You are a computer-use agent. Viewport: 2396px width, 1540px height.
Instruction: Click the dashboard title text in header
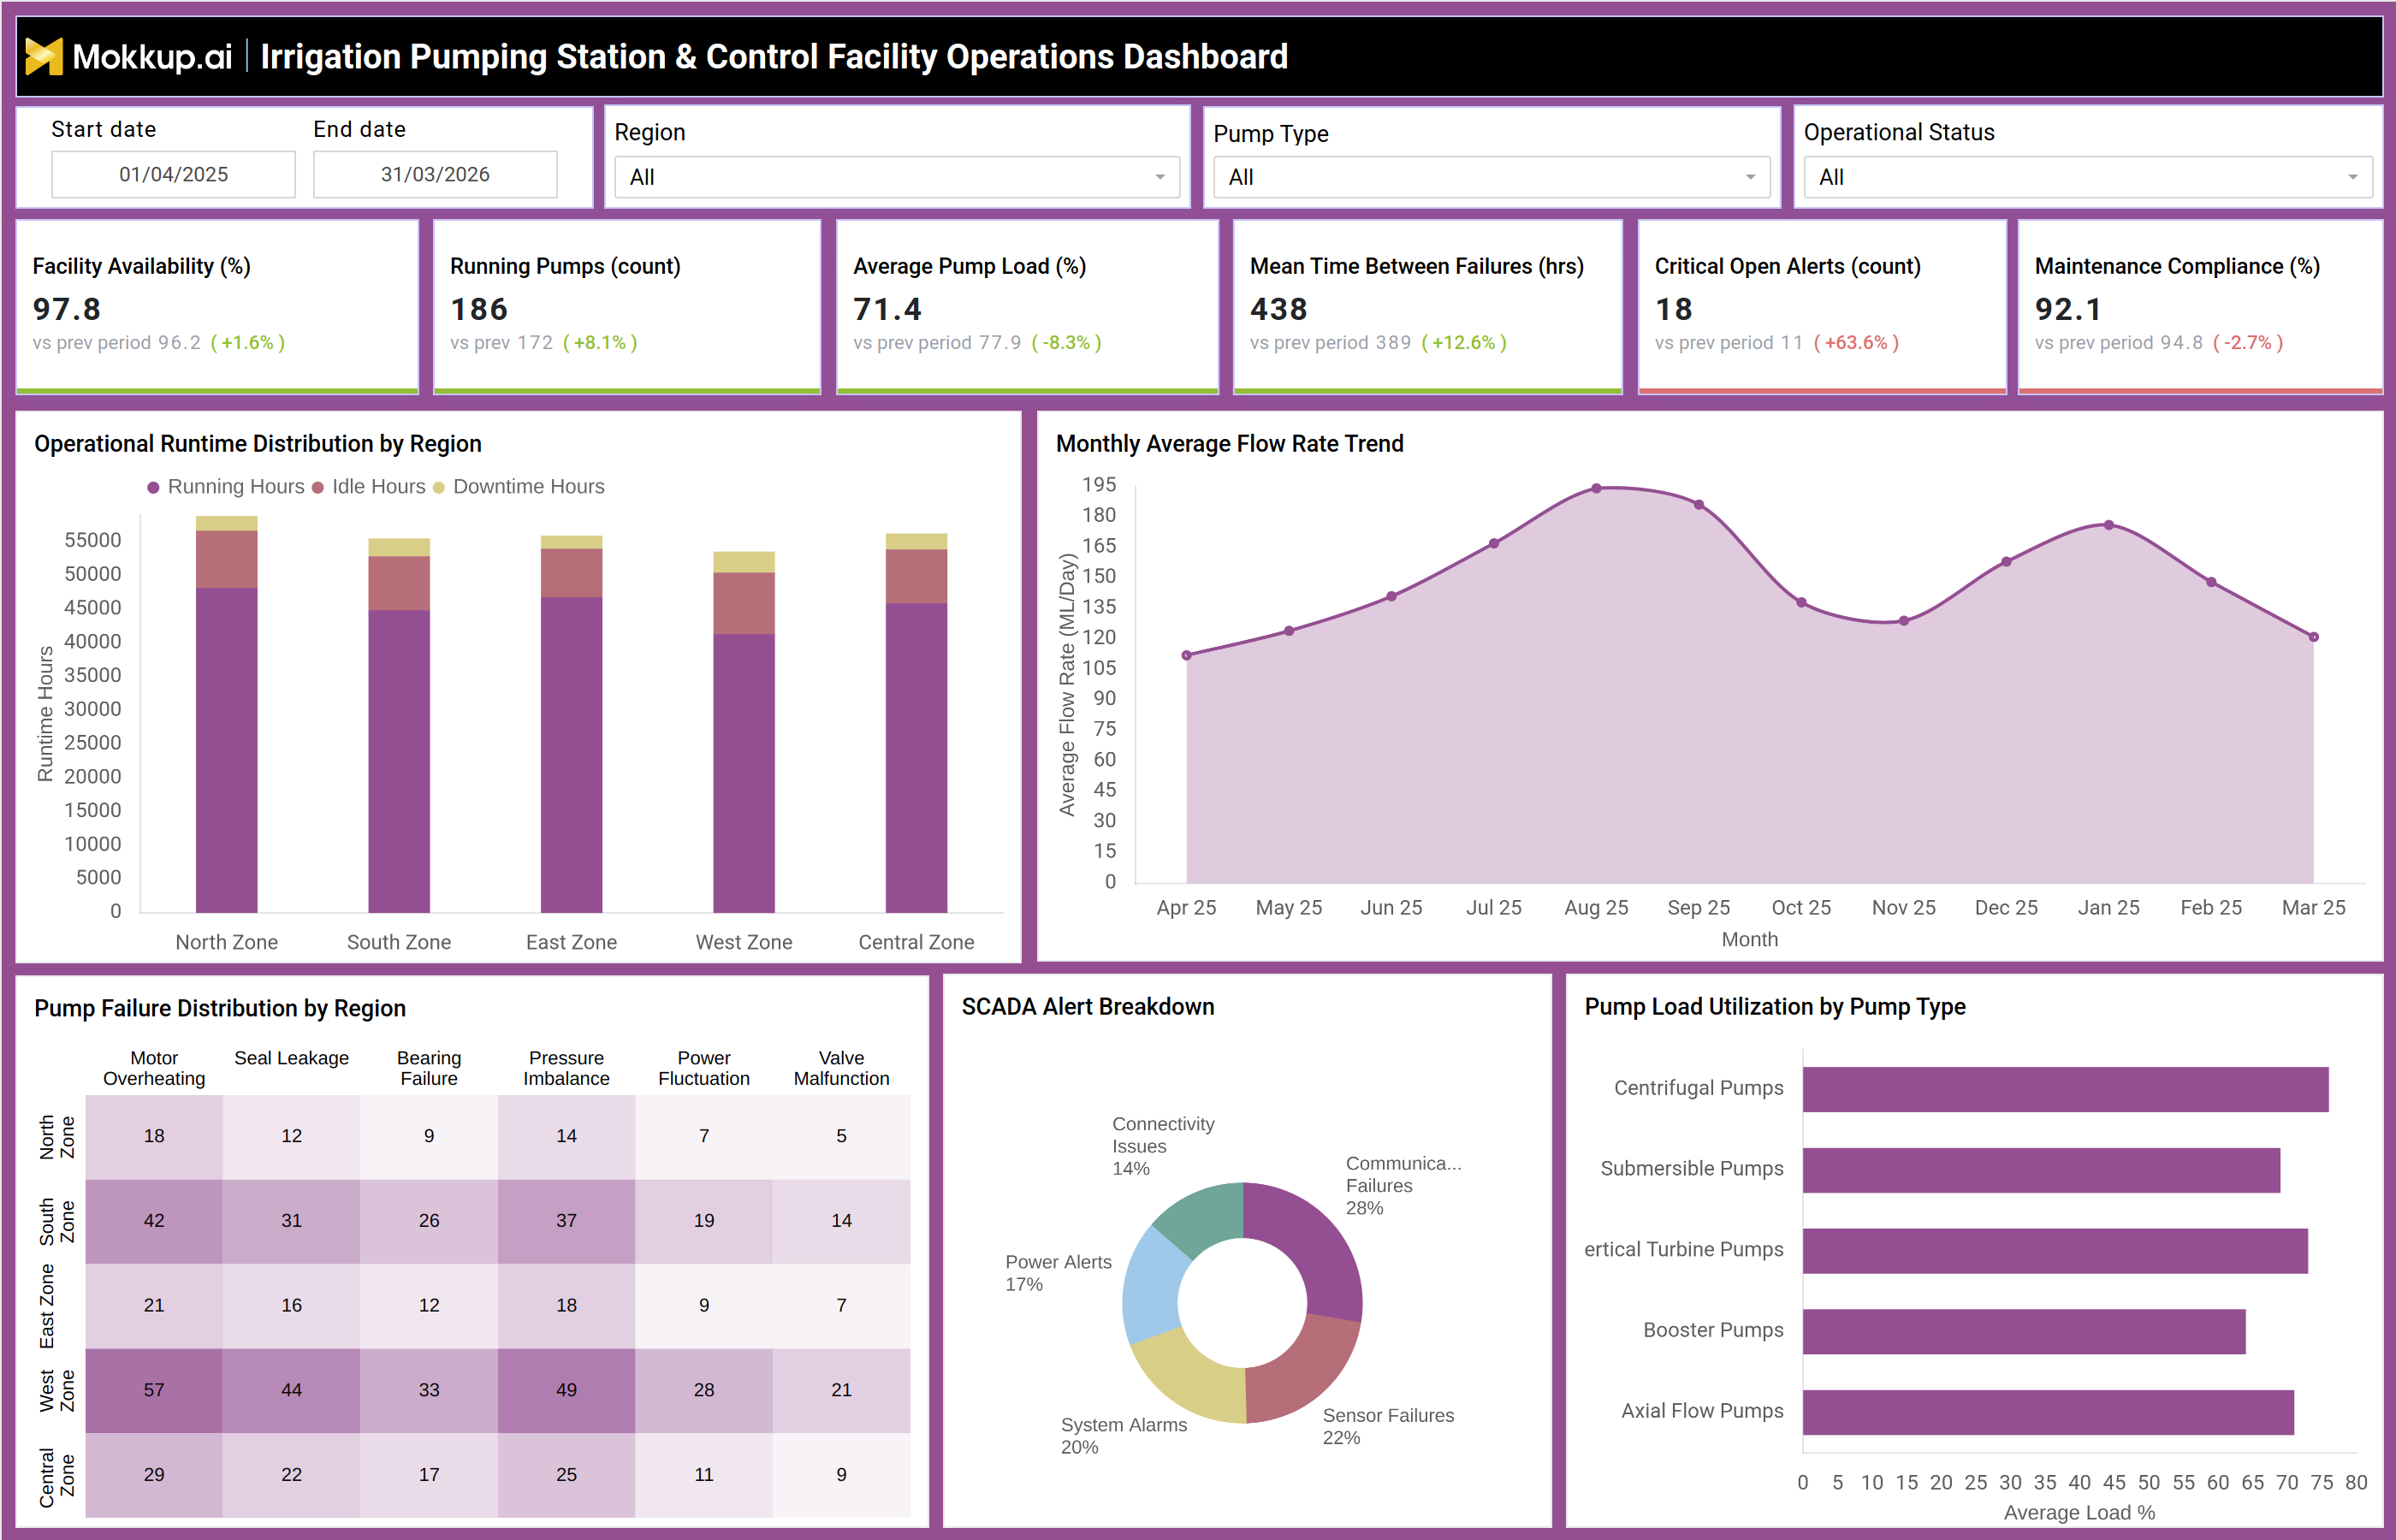pyautogui.click(x=773, y=57)
